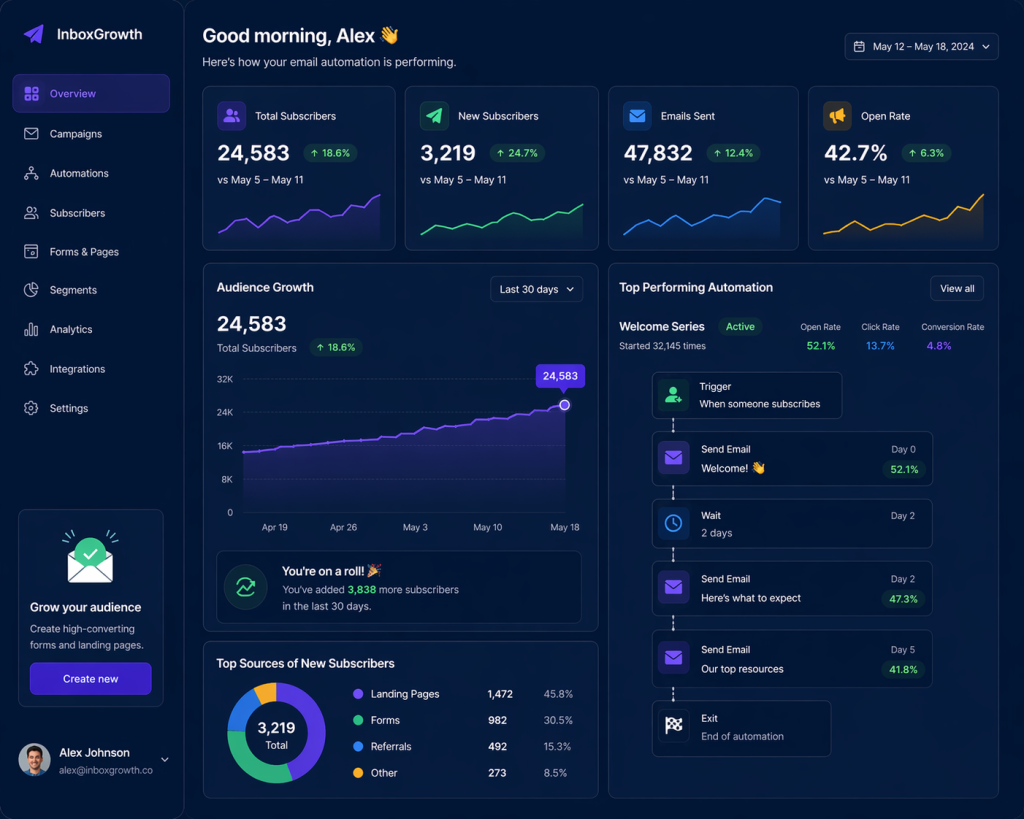Image resolution: width=1024 pixels, height=819 pixels.
Task: Click the Open Rate megaphone icon
Action: click(837, 116)
